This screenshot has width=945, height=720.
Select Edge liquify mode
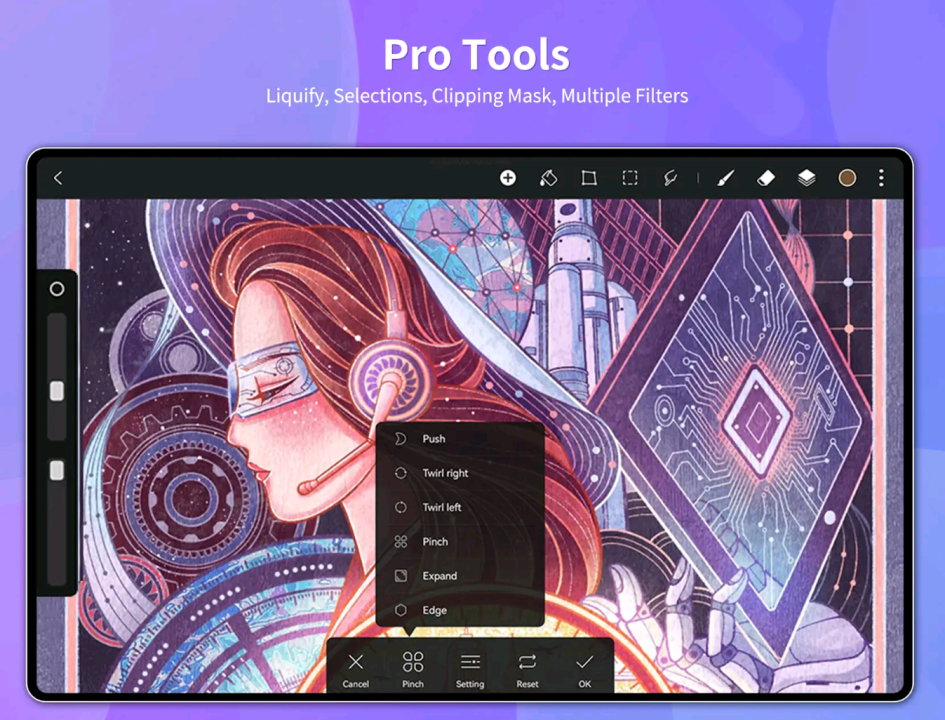(x=460, y=610)
